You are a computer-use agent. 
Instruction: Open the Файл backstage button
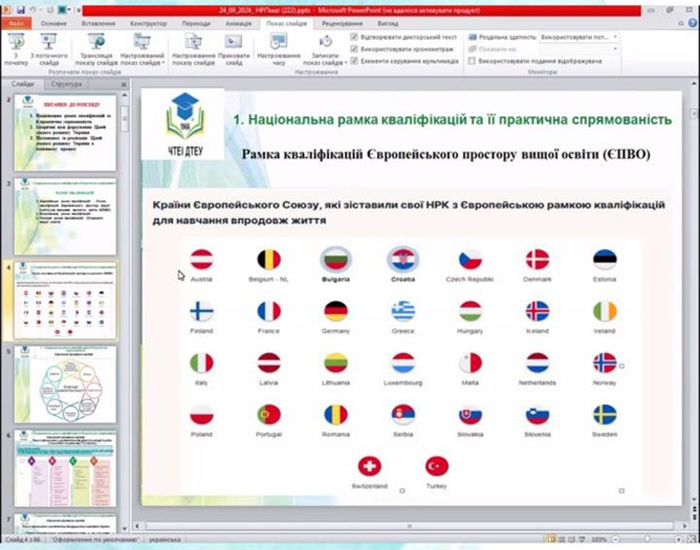click(18, 20)
